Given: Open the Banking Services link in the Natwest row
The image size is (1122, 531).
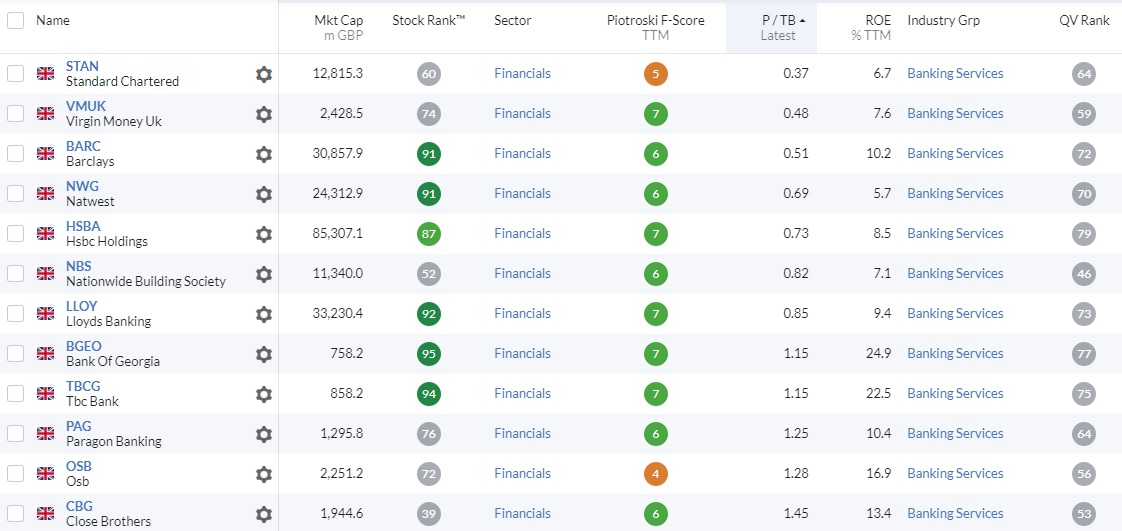Looking at the screenshot, I should pos(955,193).
